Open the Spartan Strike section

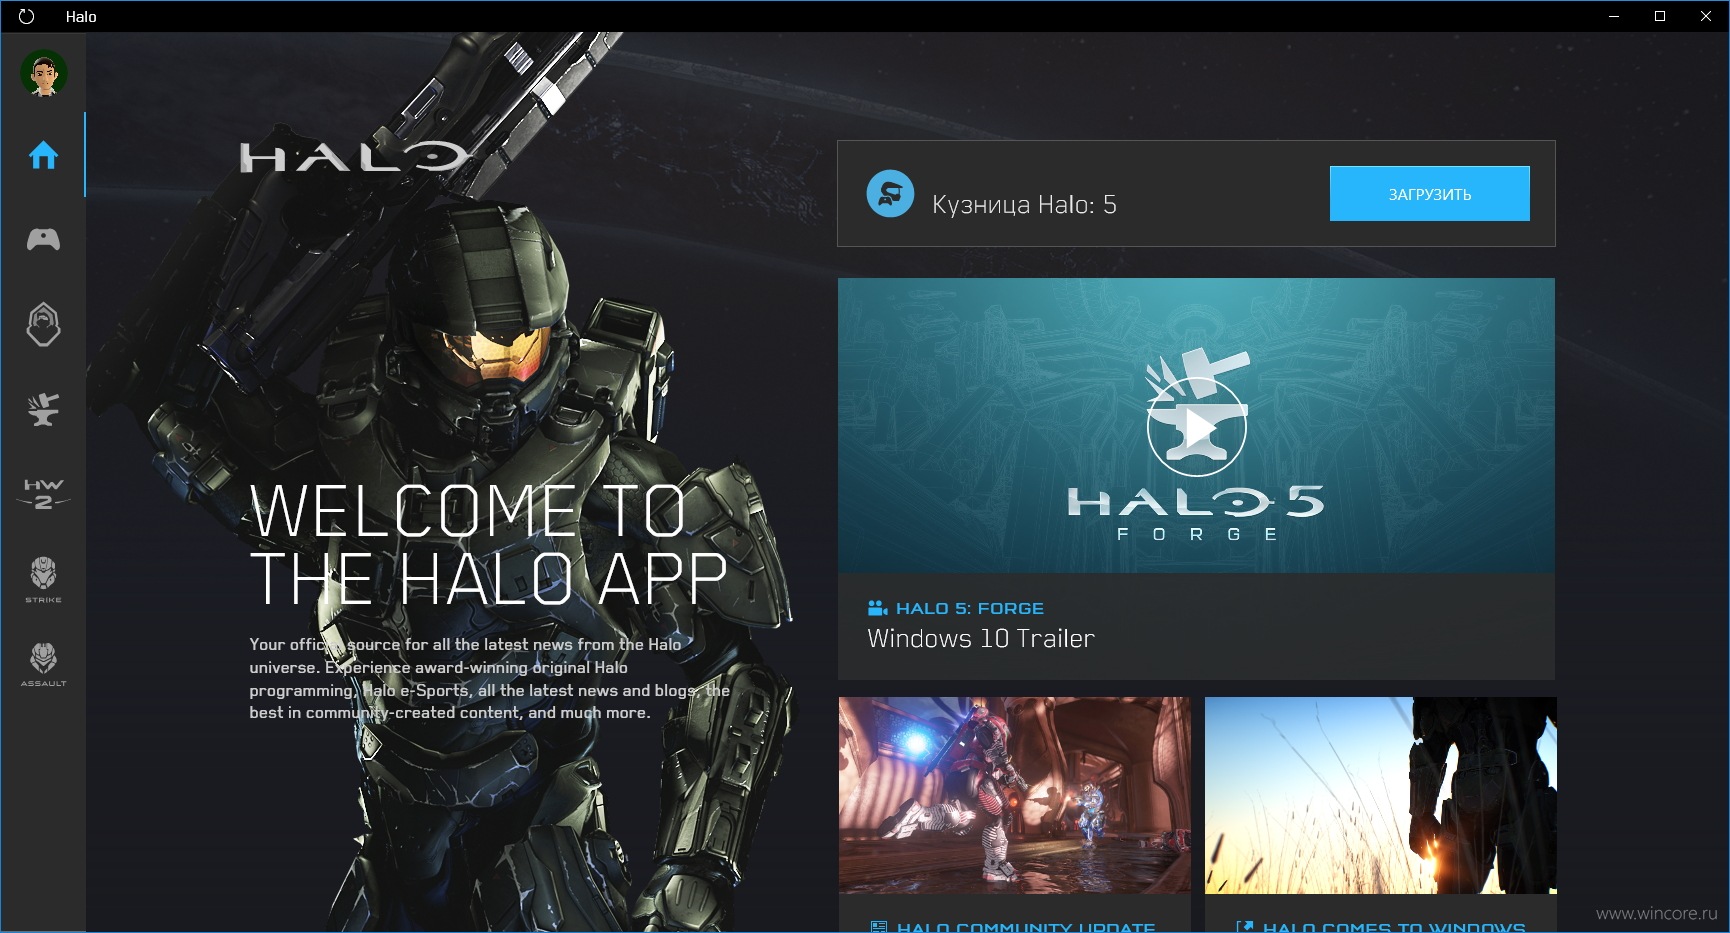pos(43,579)
